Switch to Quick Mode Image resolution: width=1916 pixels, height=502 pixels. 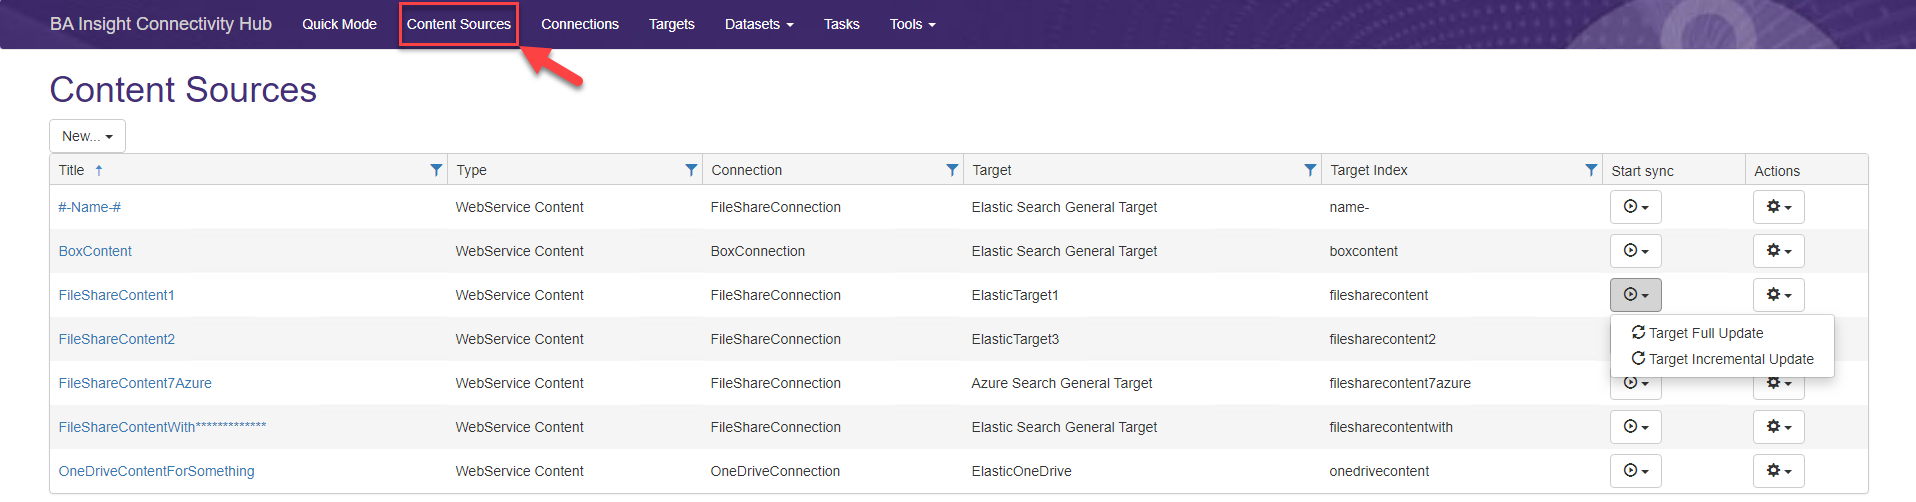coord(339,24)
